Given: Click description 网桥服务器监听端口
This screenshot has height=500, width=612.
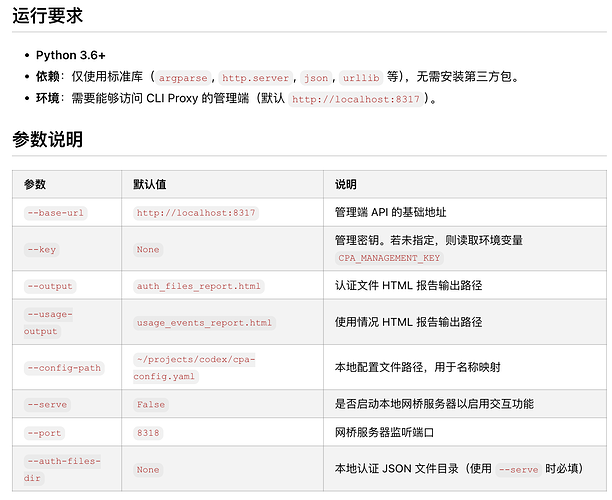Looking at the screenshot, I should pos(384,432).
